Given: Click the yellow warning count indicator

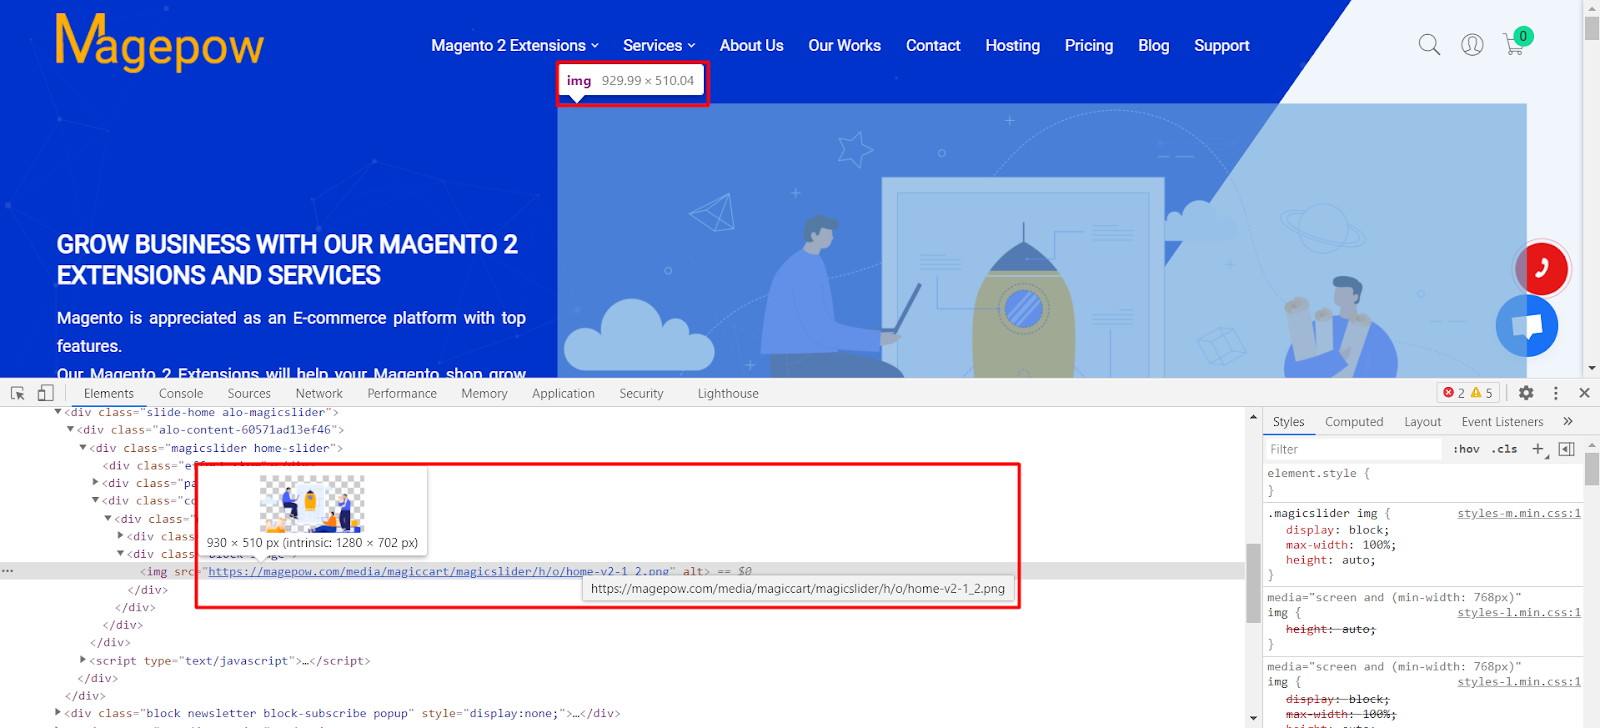Looking at the screenshot, I should (x=1482, y=393).
